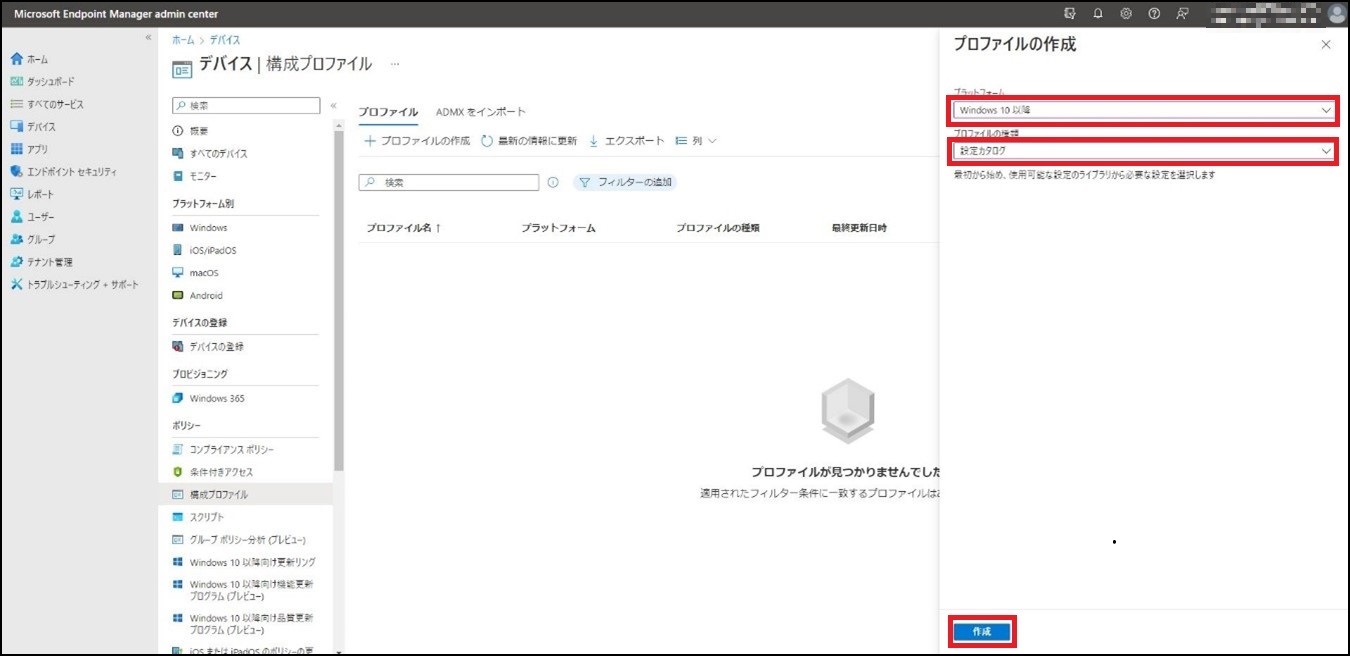
Task: Open the help question mark icon
Action: click(x=1154, y=14)
